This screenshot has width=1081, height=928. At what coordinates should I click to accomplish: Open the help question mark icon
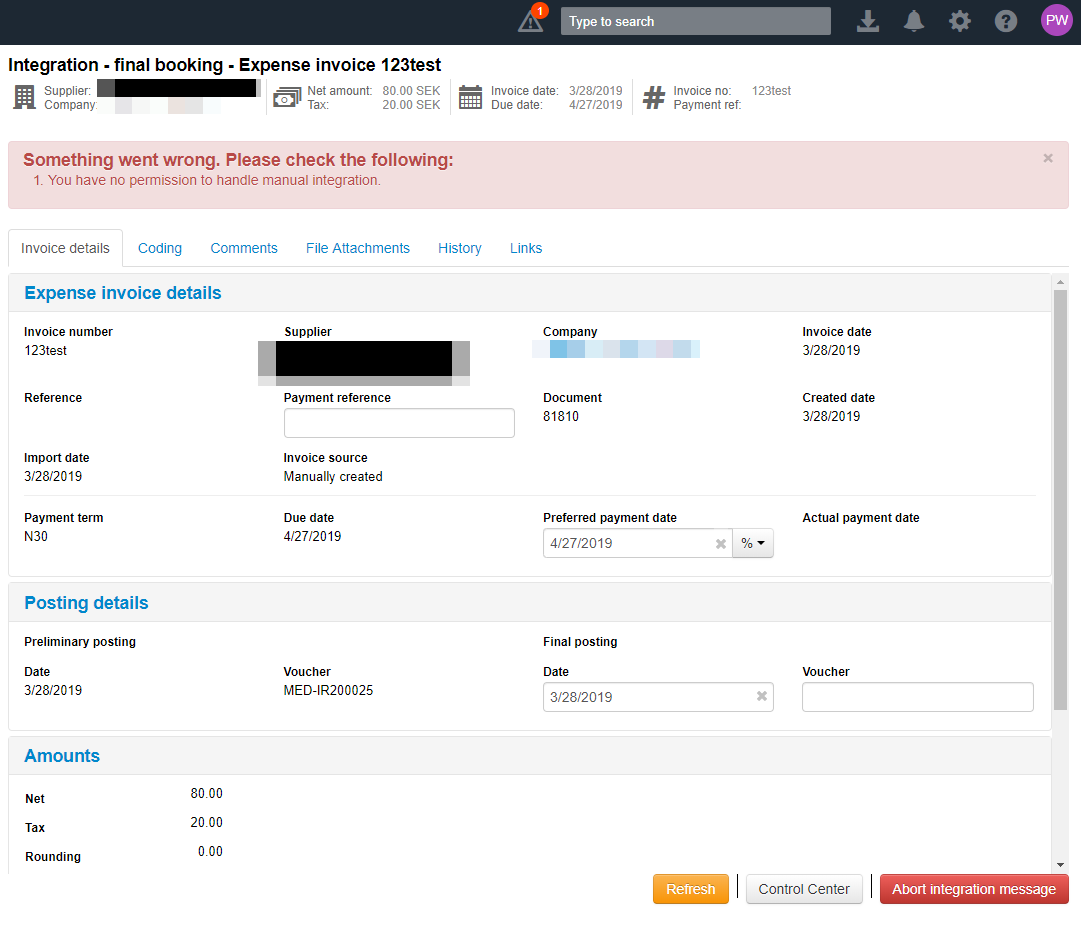tap(1005, 21)
